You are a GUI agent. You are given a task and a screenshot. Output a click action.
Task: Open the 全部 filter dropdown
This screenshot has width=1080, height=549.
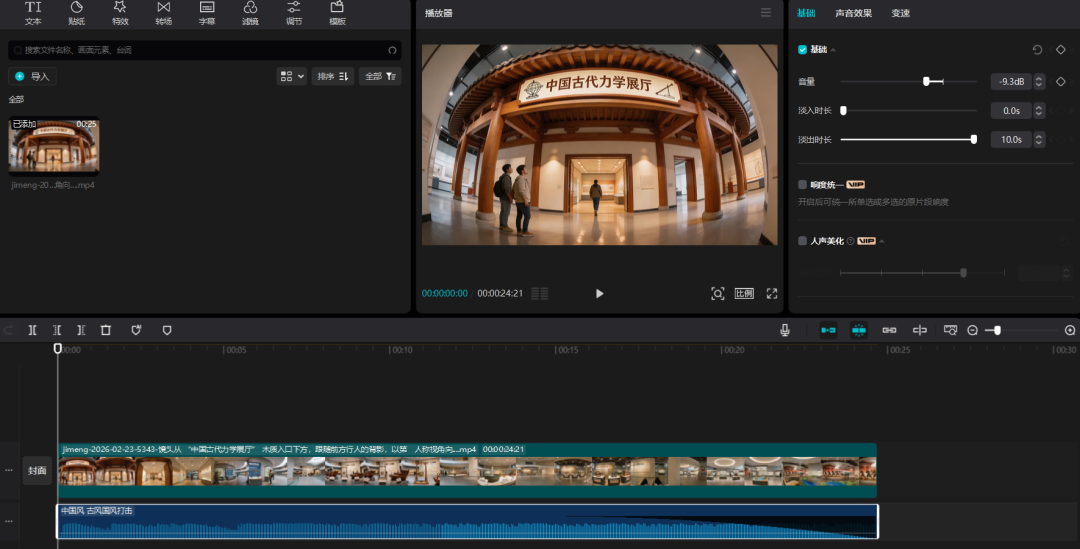380,76
